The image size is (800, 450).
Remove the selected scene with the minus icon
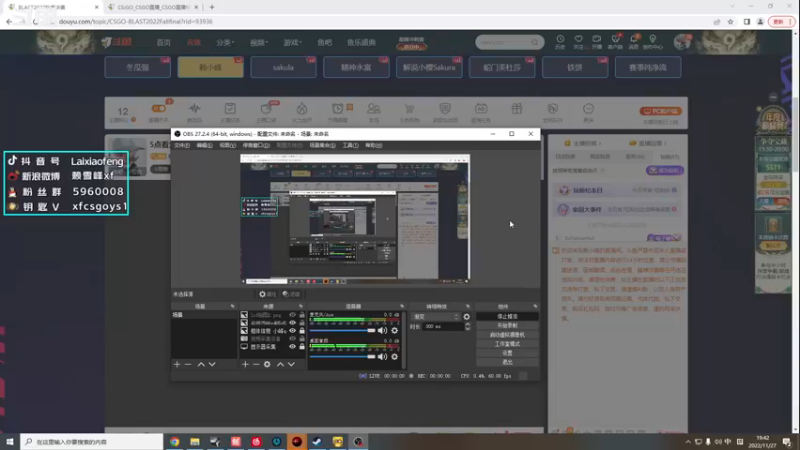coord(188,364)
